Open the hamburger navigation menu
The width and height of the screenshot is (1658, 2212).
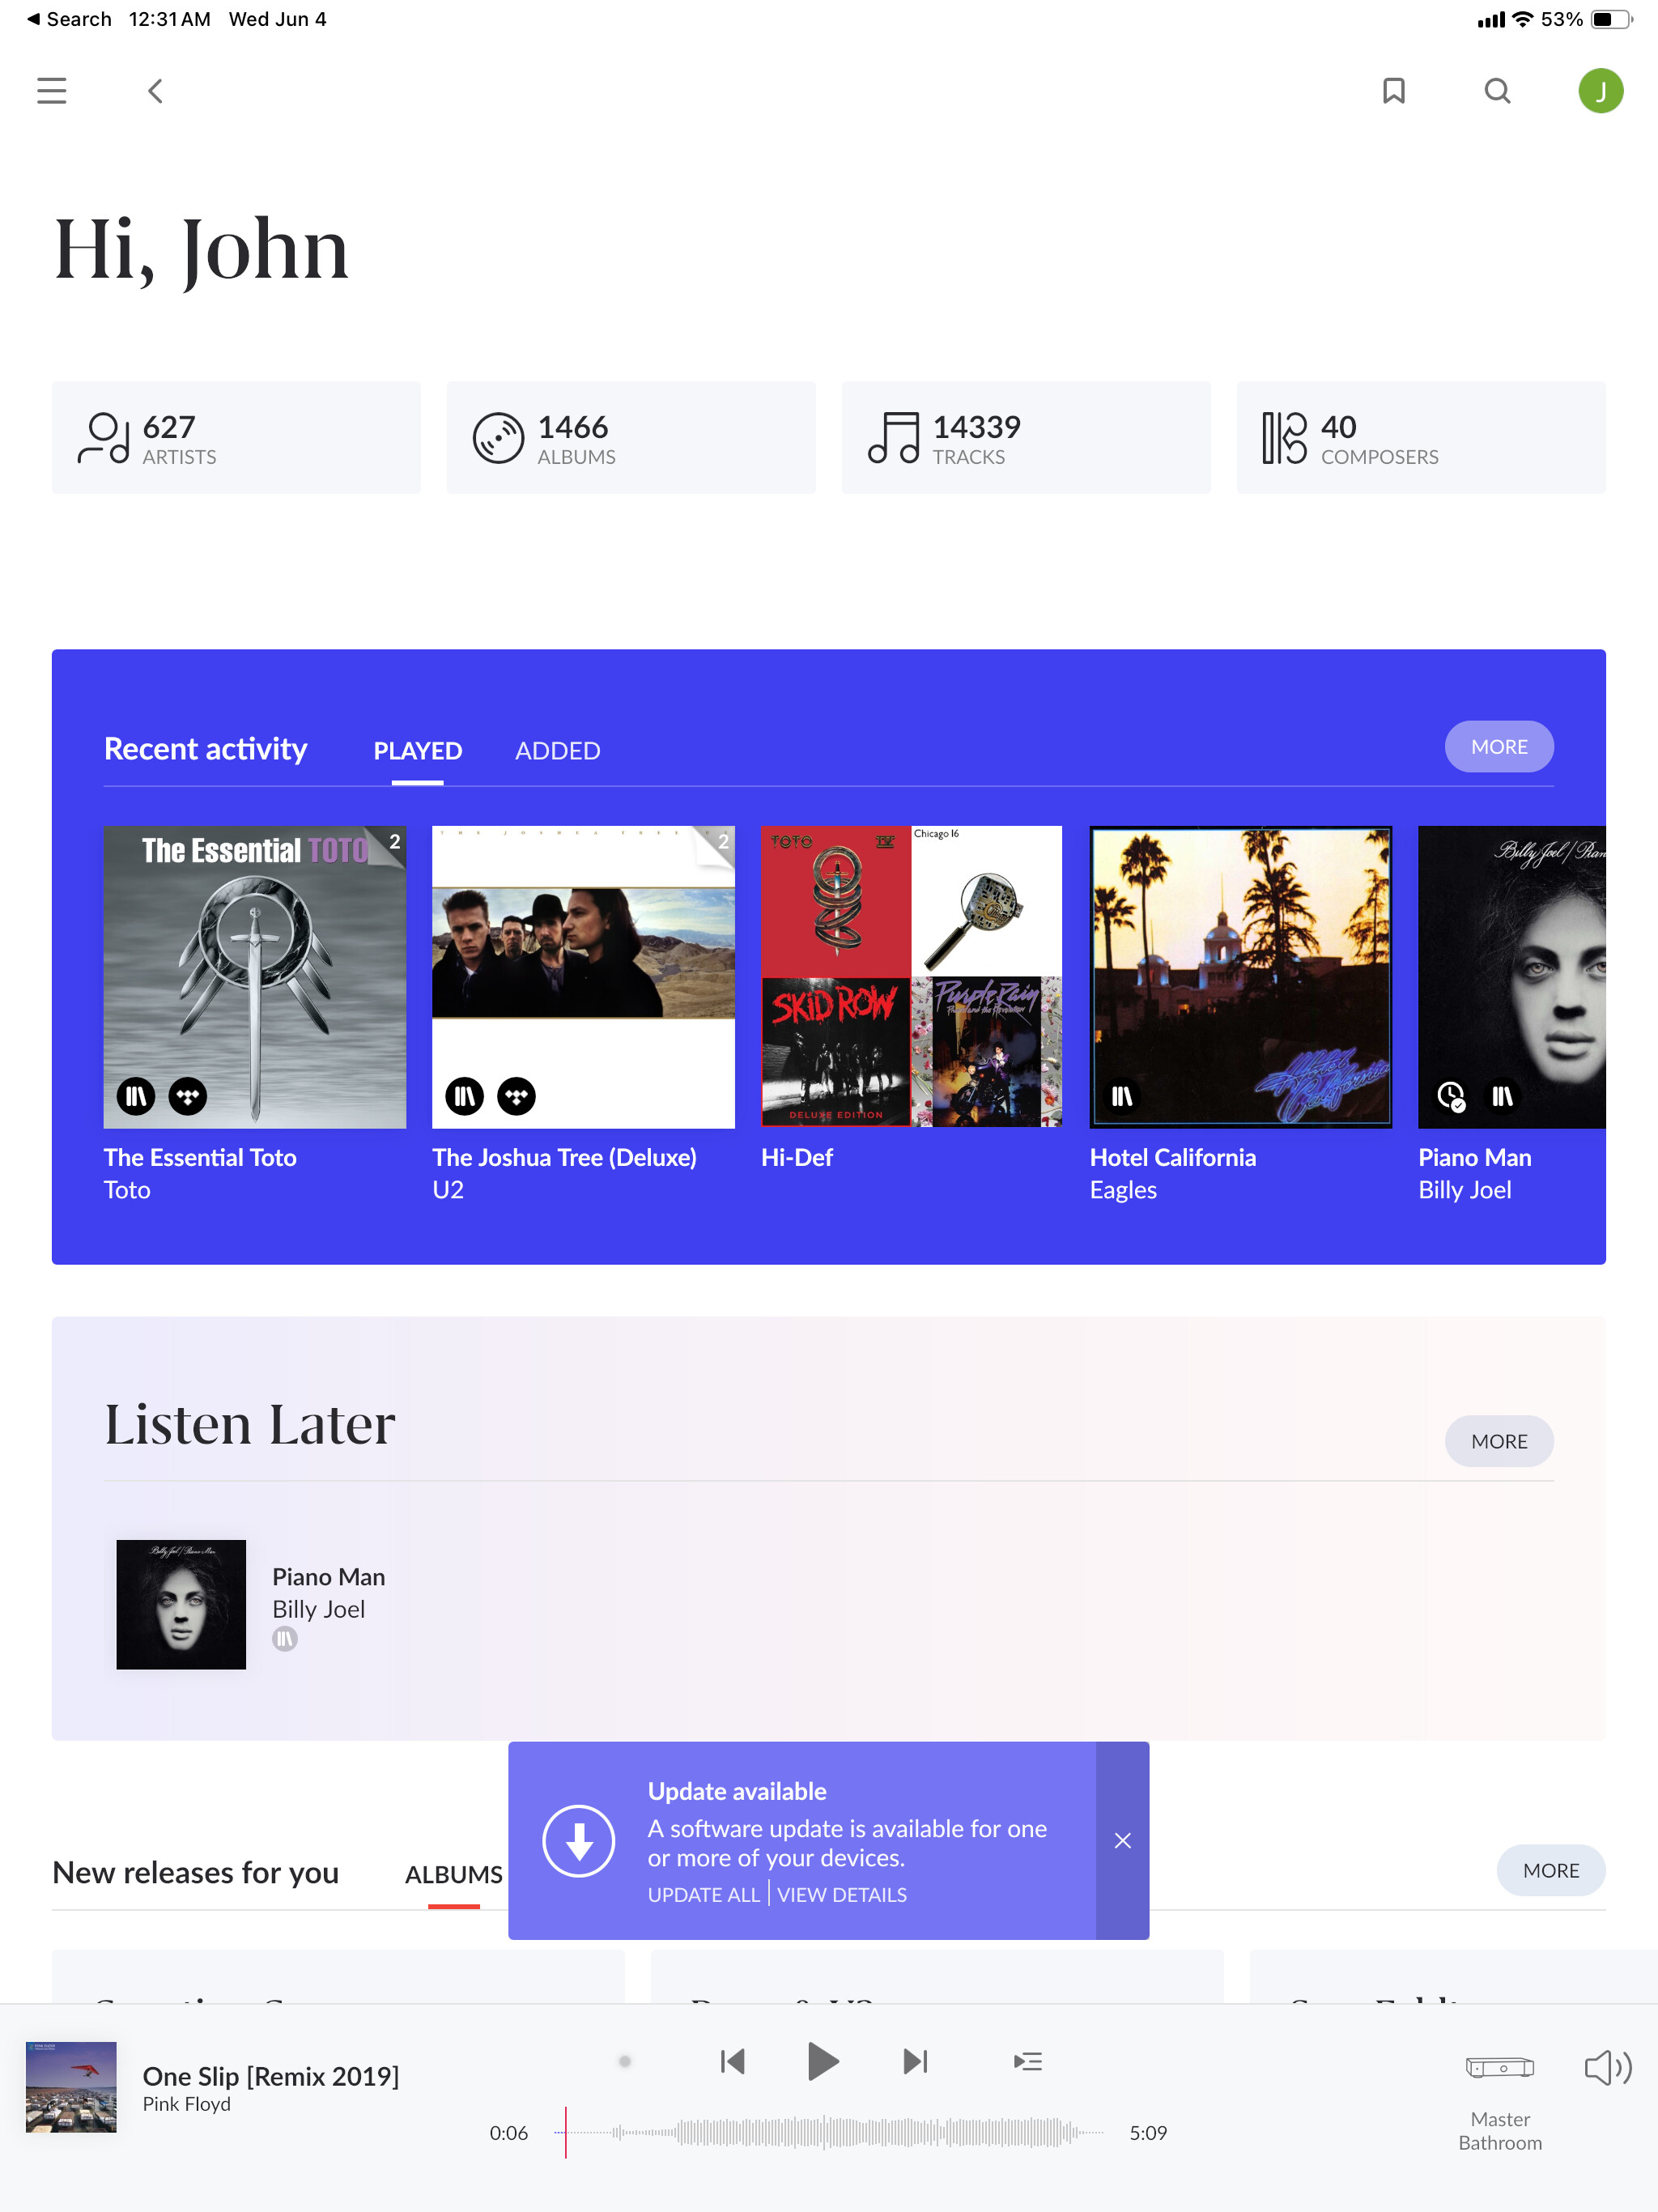tap(51, 91)
